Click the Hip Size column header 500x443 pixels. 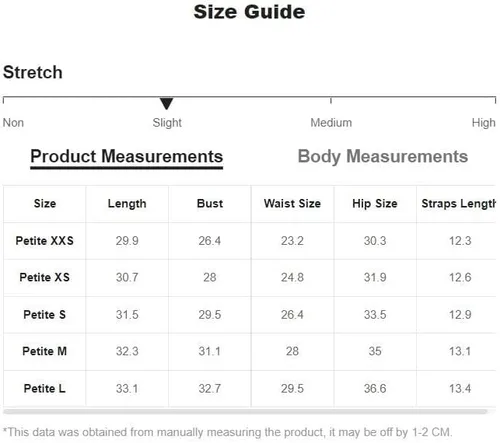pos(375,203)
